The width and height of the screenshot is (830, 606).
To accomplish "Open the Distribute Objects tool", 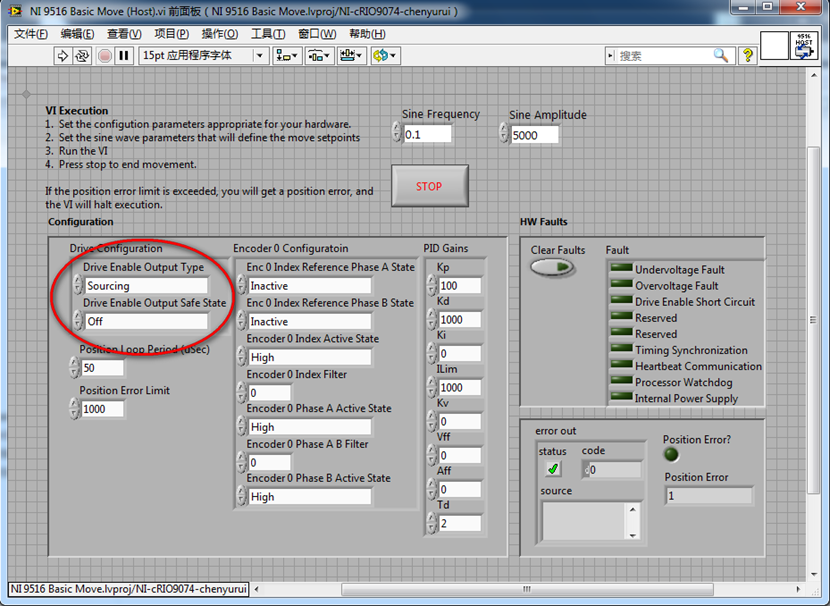I will [319, 56].
